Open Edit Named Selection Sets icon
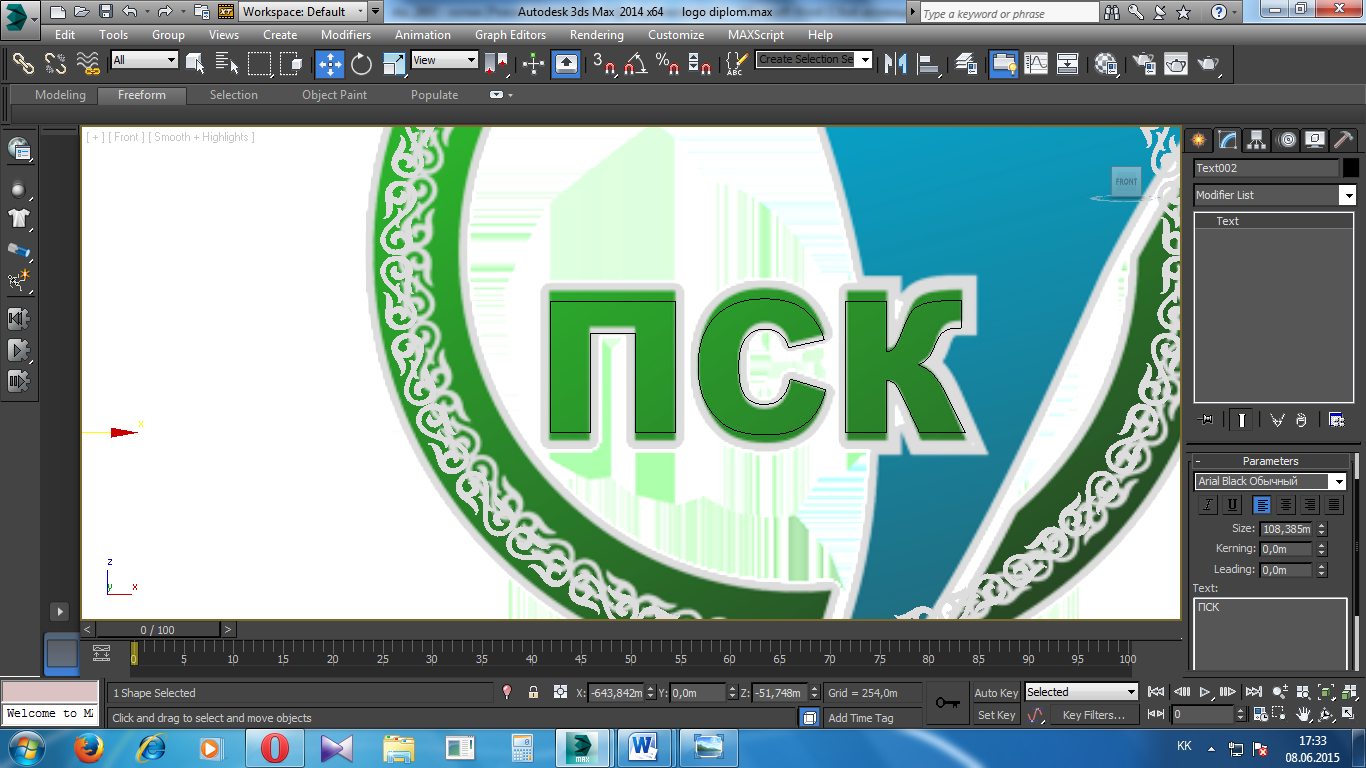Screen dimensions: 1366x768 coord(737,64)
